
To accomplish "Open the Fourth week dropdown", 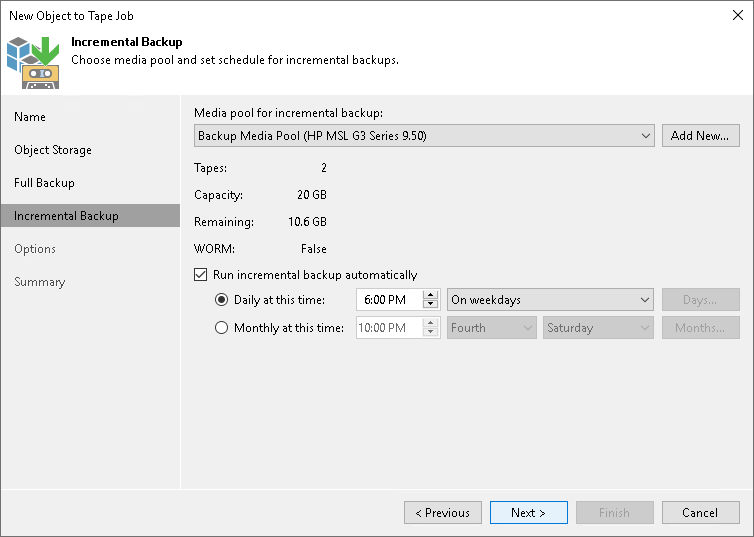I will click(491, 328).
